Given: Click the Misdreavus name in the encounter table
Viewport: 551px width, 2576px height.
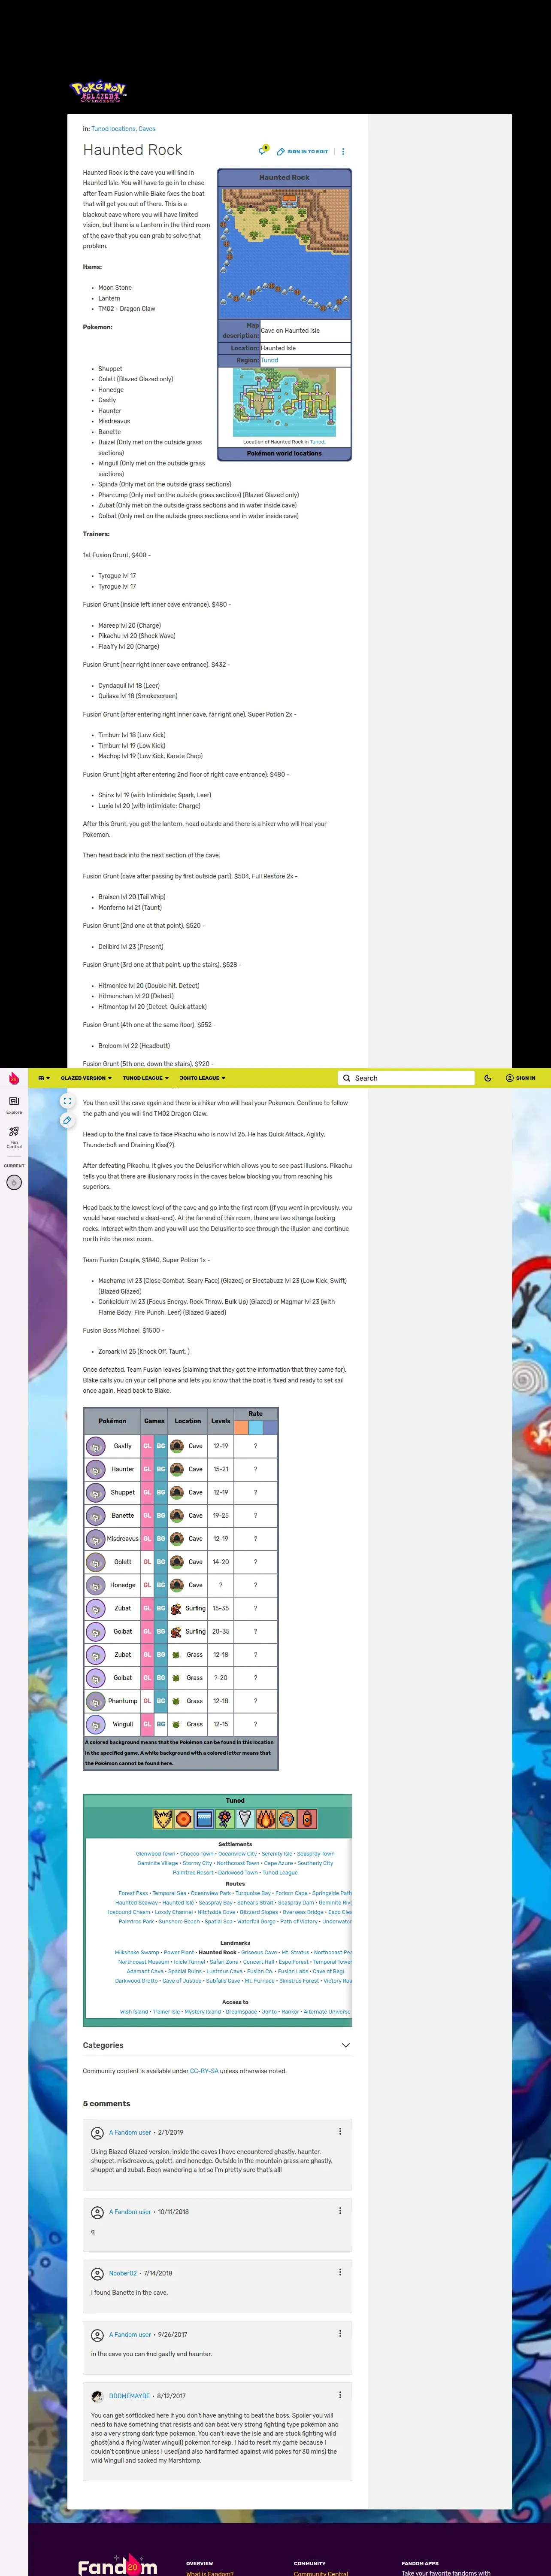Looking at the screenshot, I should (123, 1539).
